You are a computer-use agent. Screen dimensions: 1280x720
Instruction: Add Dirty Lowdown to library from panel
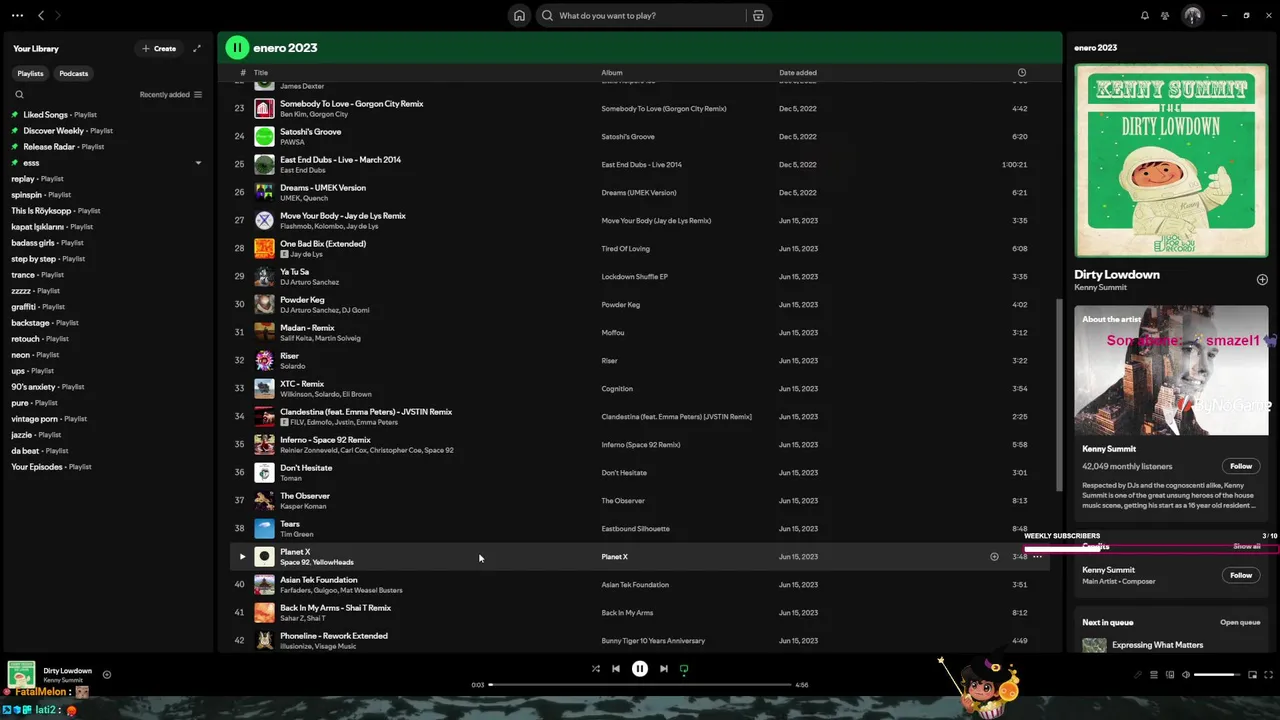click(x=1262, y=280)
